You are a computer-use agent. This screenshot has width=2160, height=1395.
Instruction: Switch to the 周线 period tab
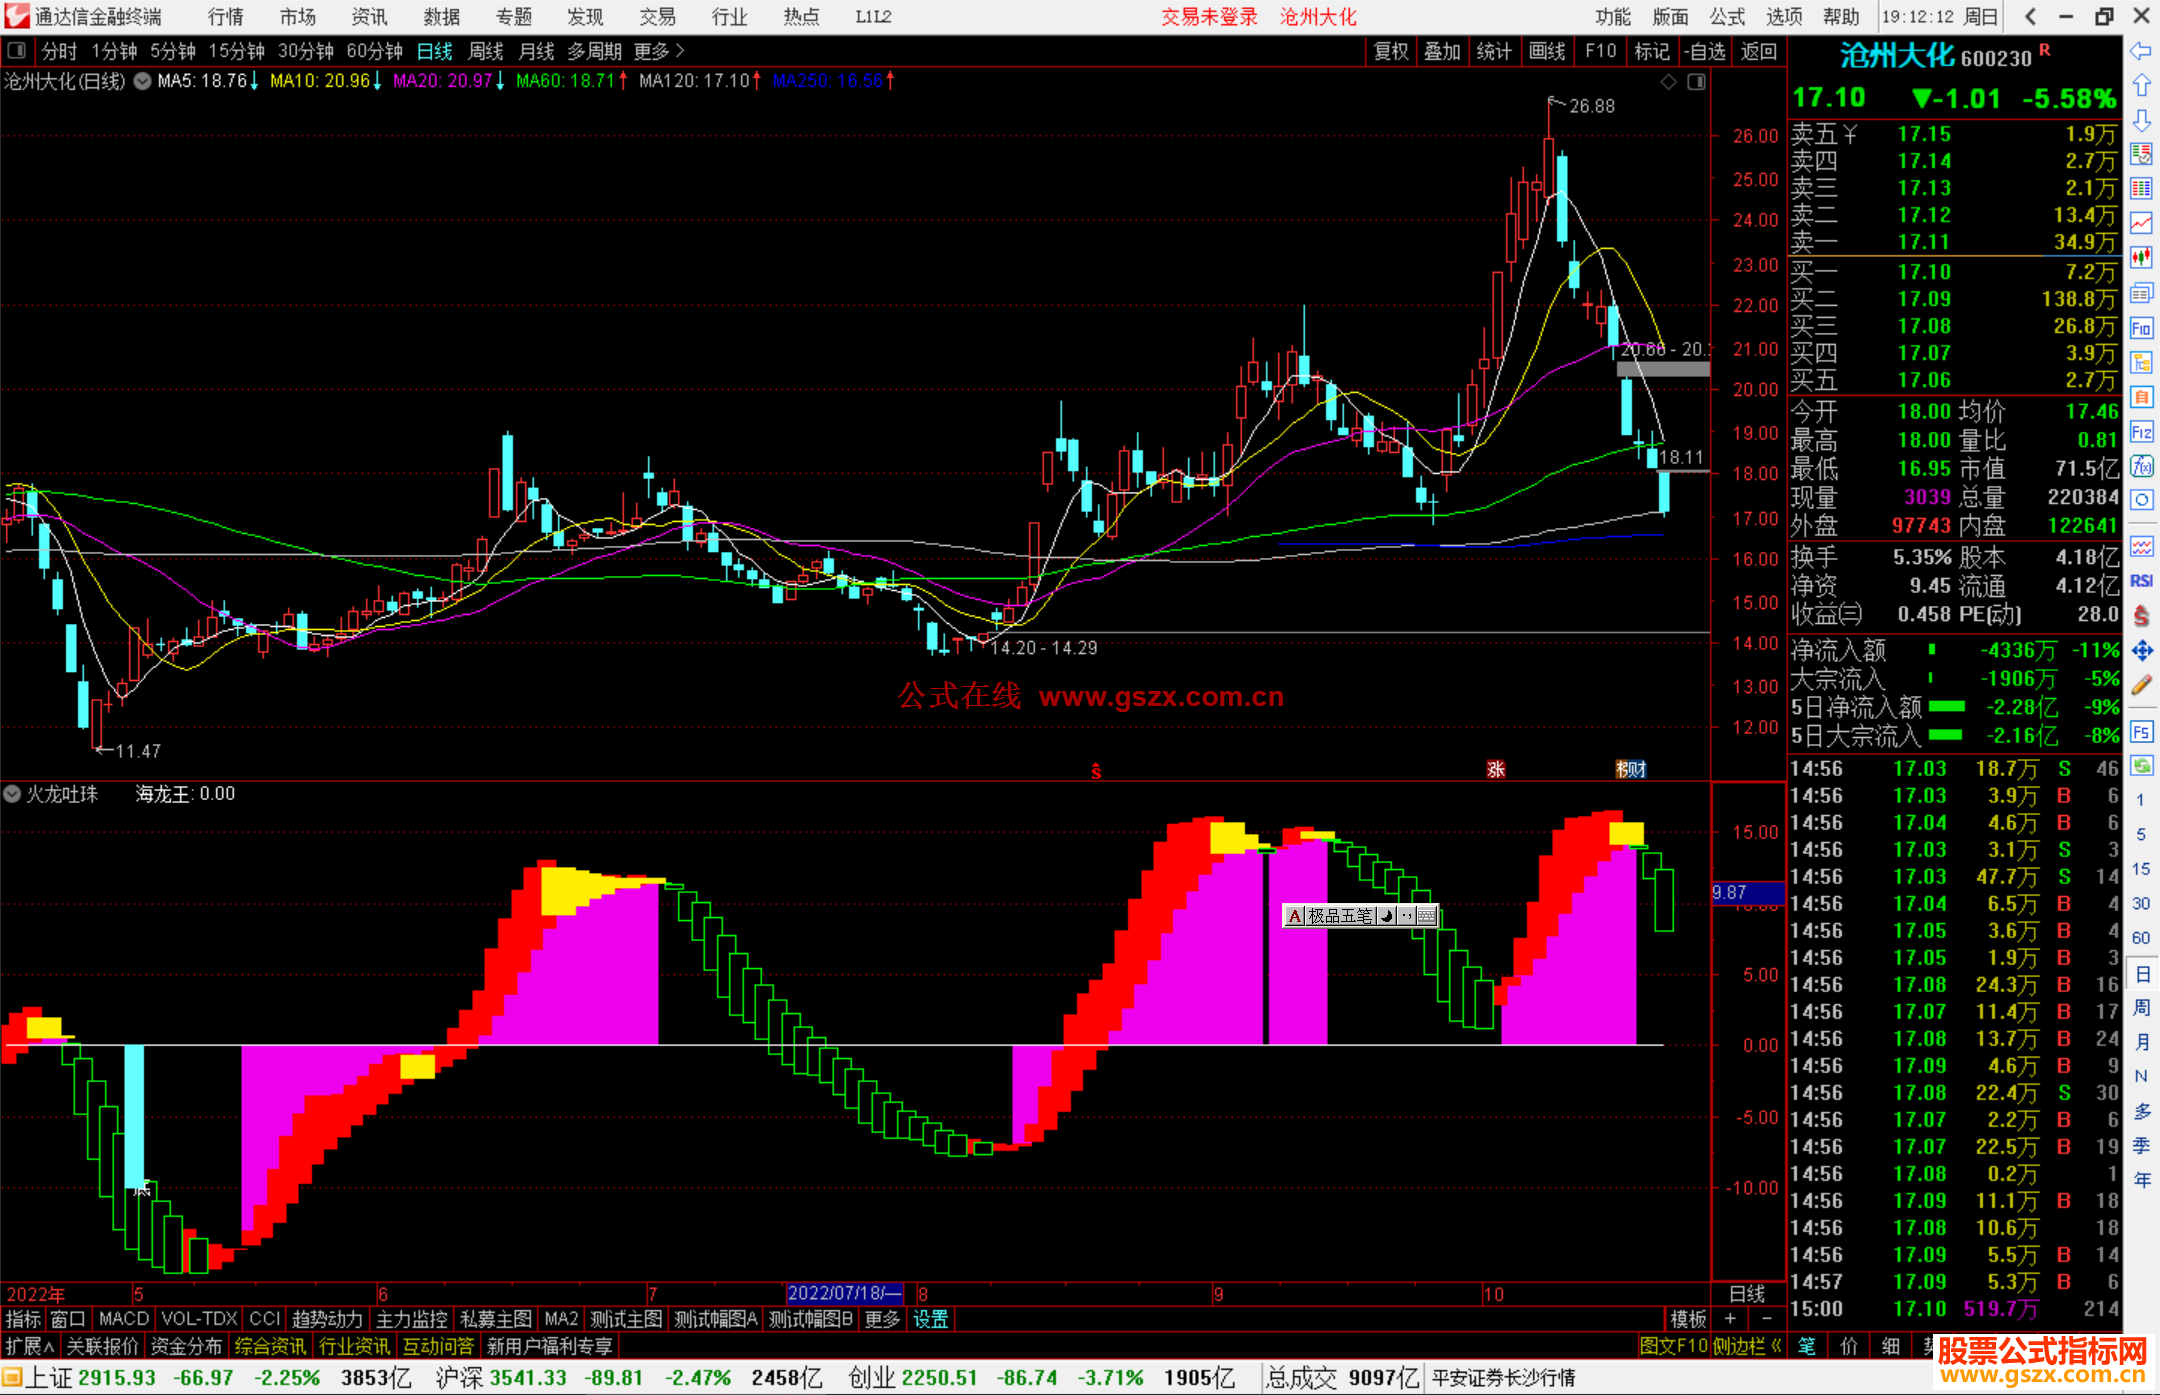[485, 51]
